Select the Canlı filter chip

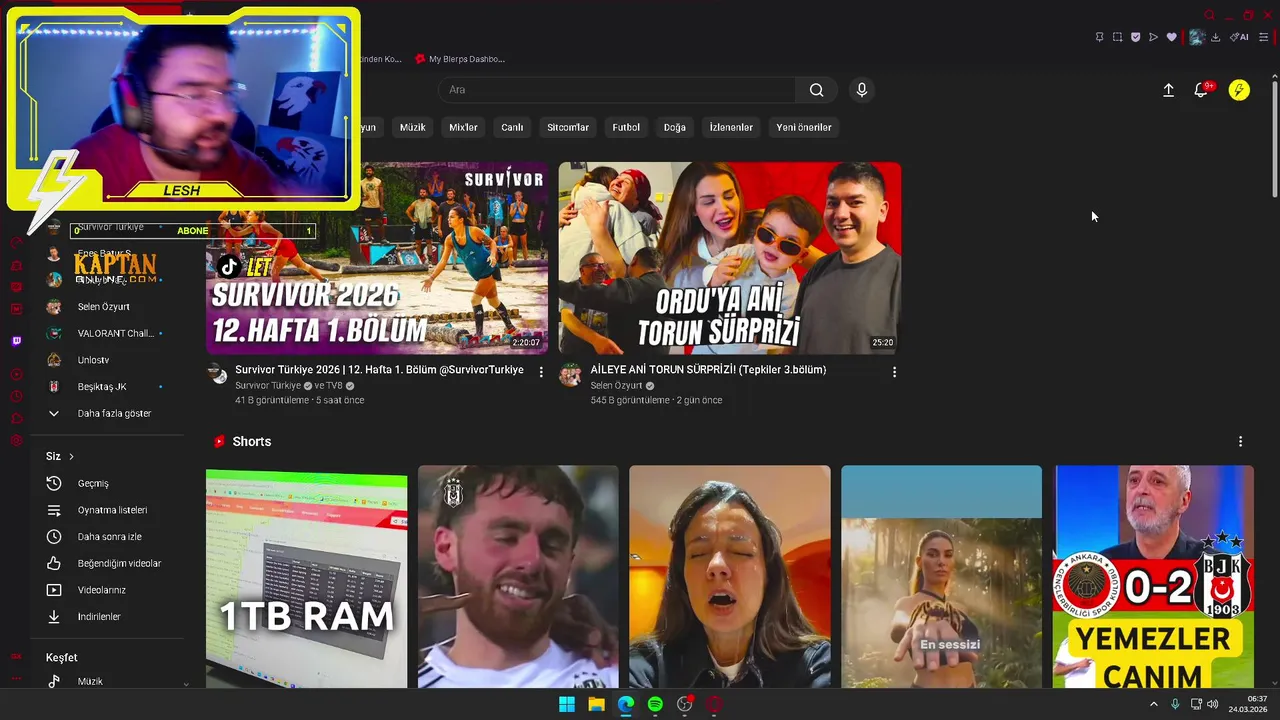pos(512,127)
